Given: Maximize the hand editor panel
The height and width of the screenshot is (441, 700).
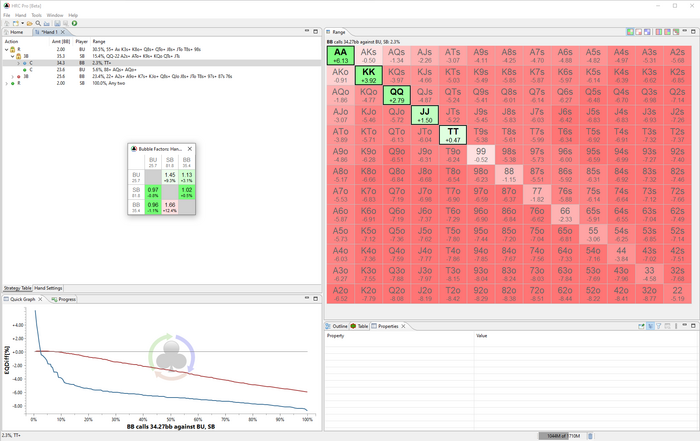Looking at the screenshot, I should tap(316, 31).
